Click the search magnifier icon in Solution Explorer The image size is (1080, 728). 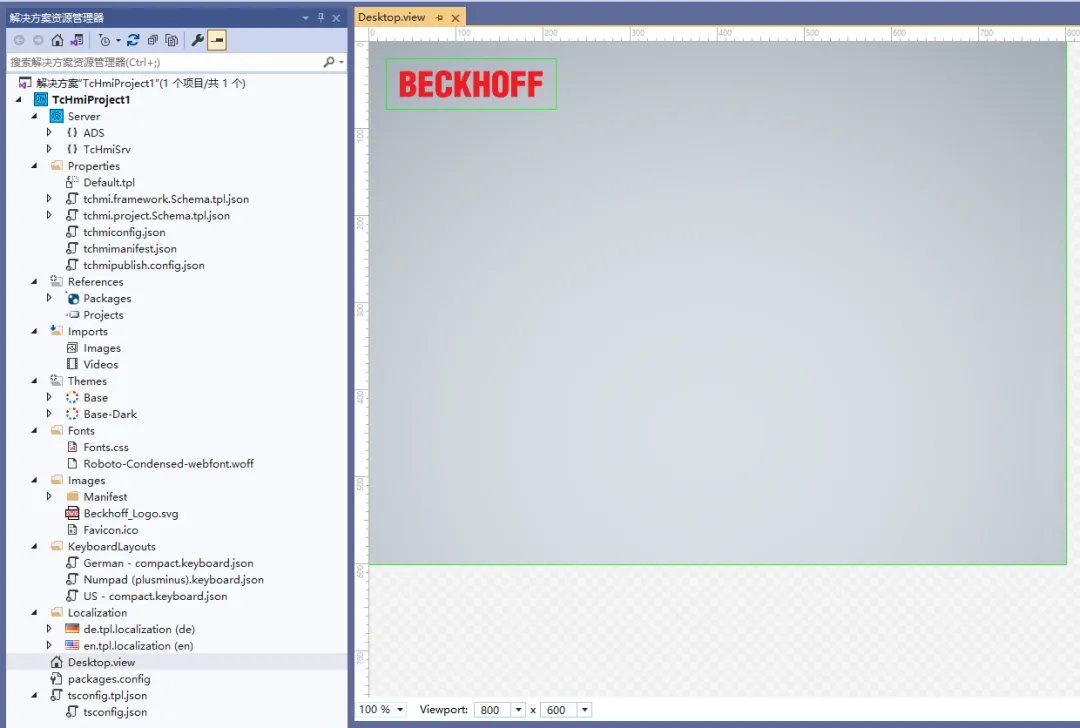329,62
